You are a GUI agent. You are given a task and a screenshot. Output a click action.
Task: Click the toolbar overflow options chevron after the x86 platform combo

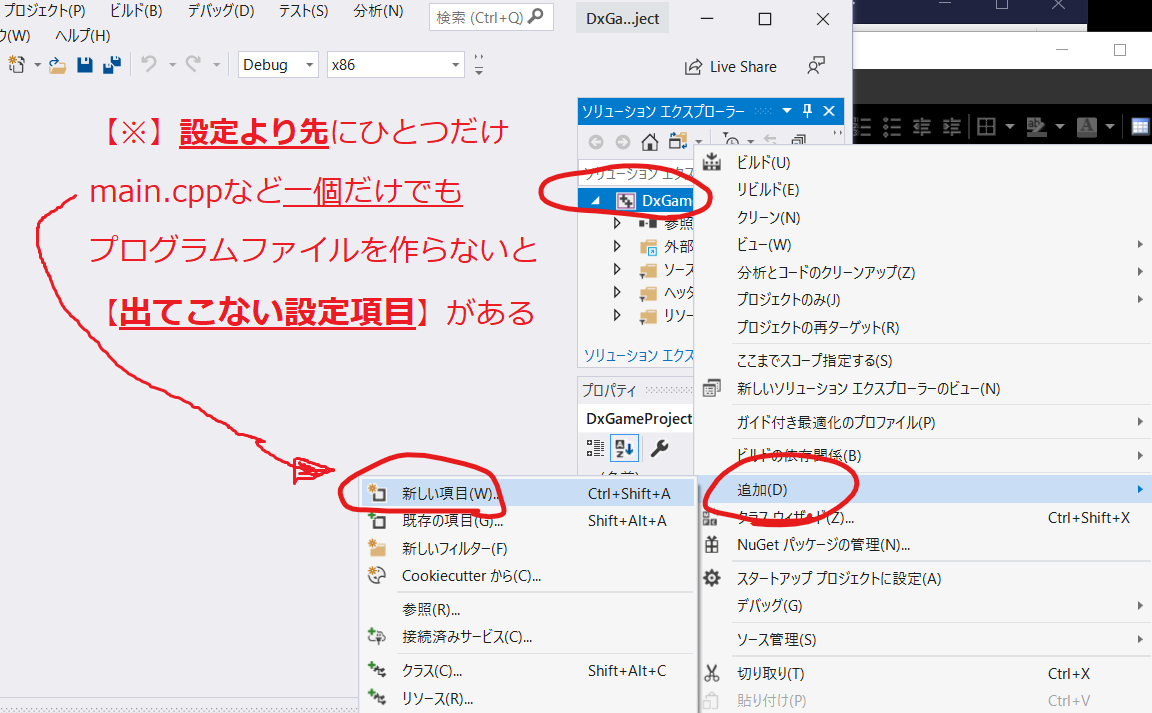479,65
